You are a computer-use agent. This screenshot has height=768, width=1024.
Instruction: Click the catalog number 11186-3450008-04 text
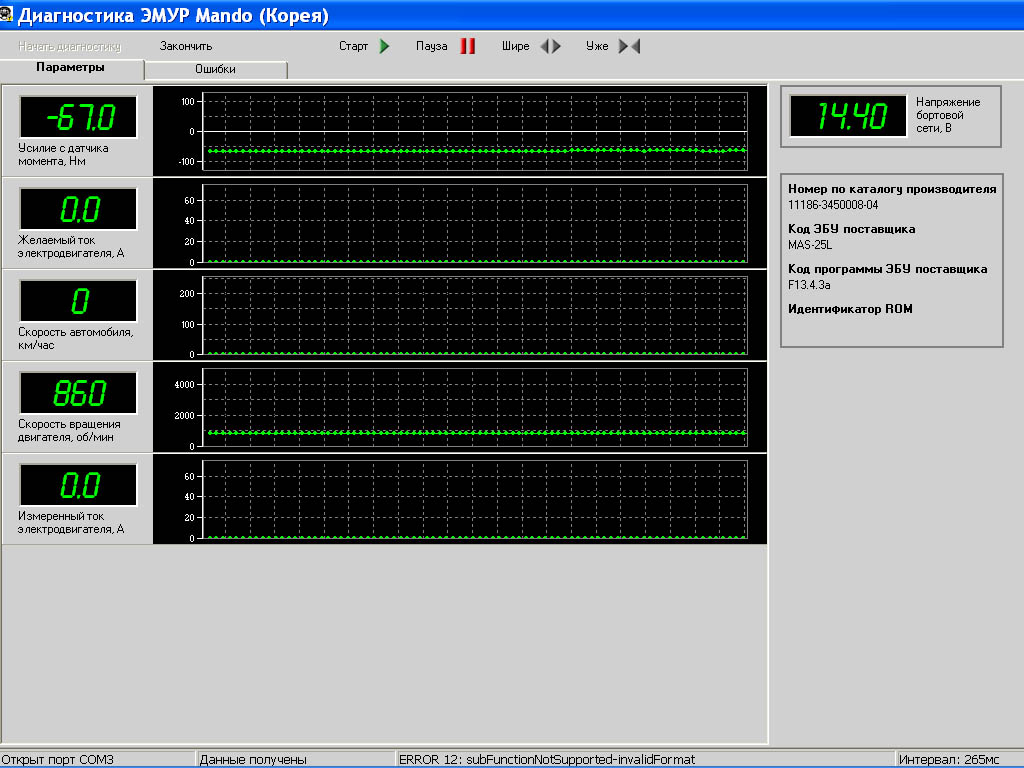click(x=833, y=205)
